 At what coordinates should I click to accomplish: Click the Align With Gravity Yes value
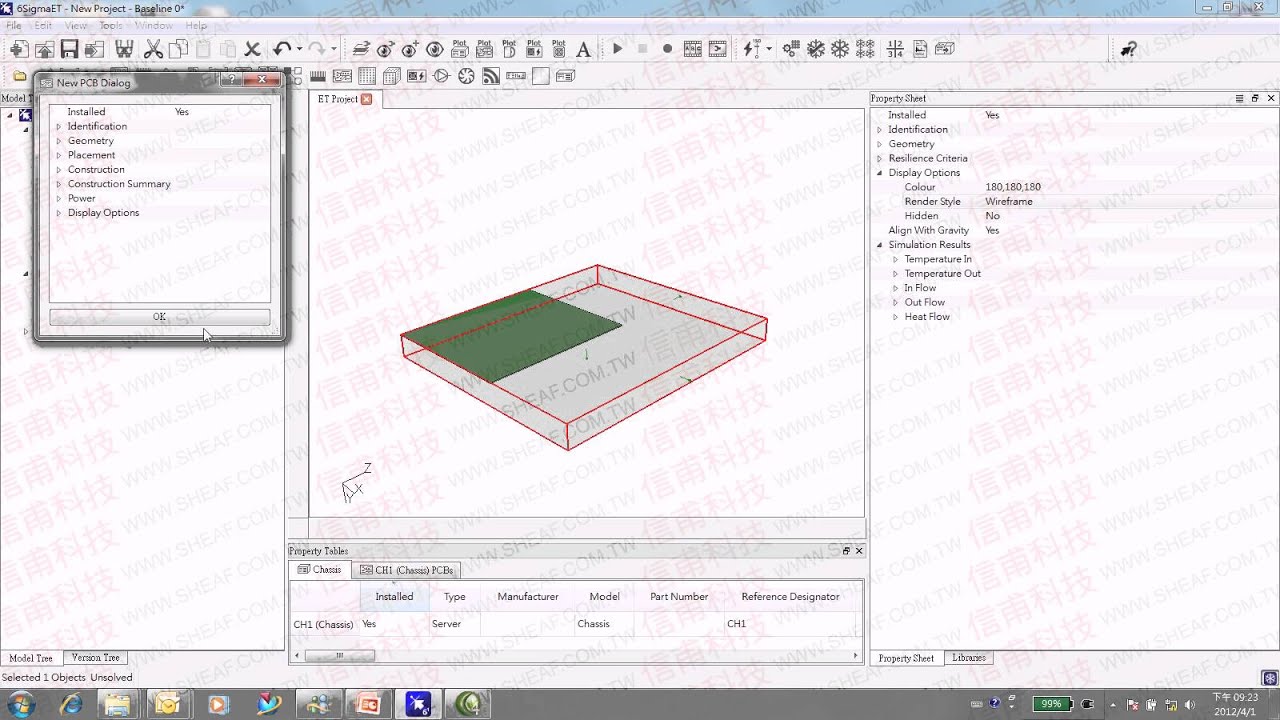[x=992, y=231]
